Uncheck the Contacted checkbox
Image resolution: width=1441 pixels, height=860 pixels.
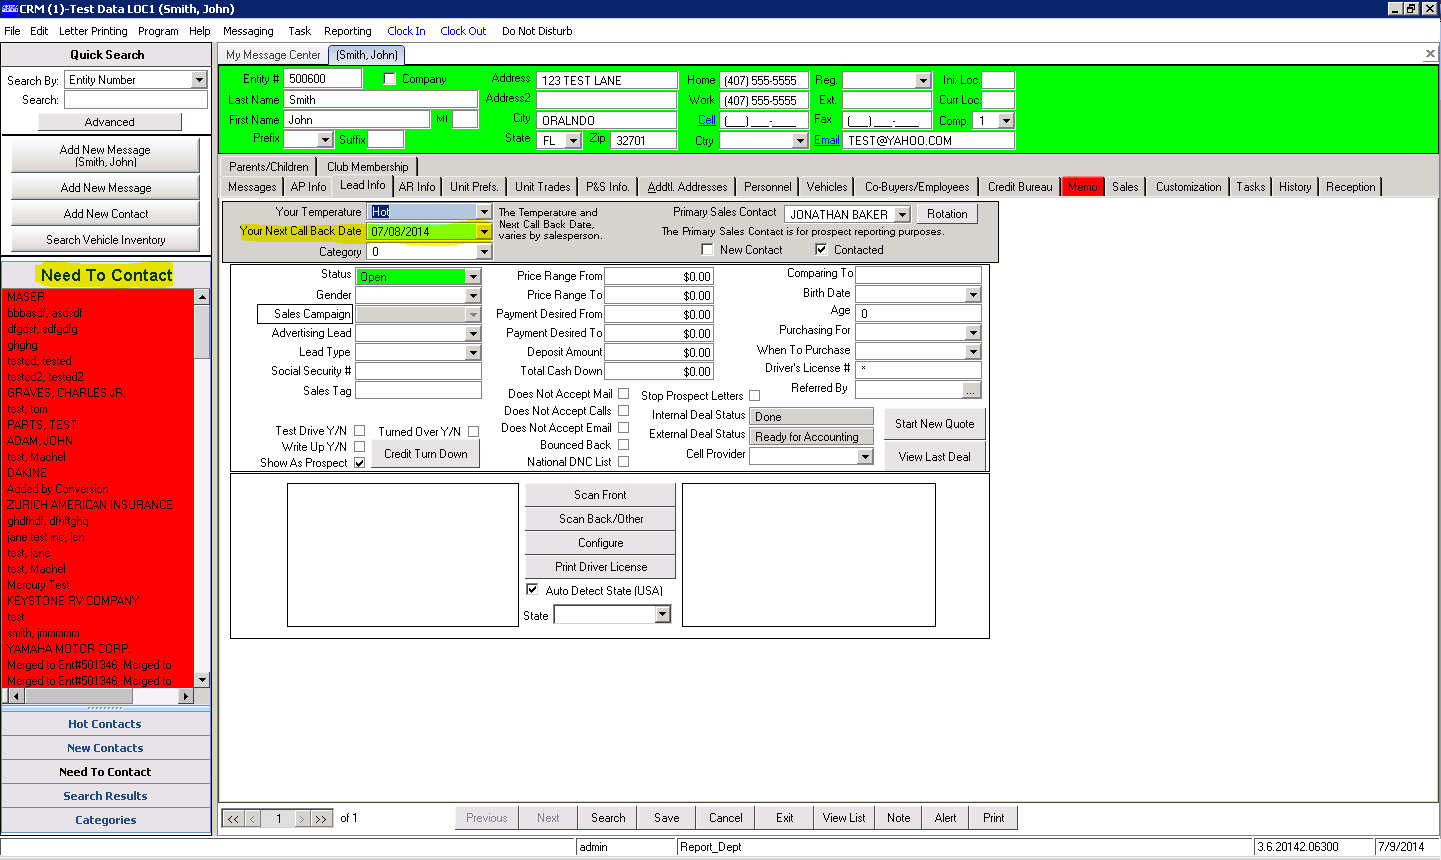pyautogui.click(x=822, y=249)
